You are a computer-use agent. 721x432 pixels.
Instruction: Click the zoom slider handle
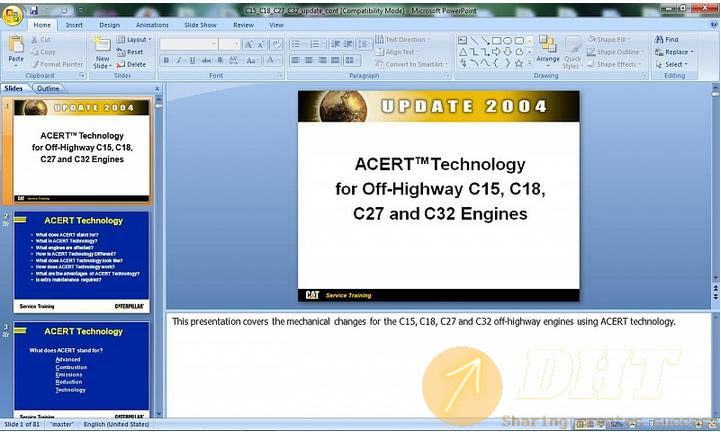[x=652, y=424]
